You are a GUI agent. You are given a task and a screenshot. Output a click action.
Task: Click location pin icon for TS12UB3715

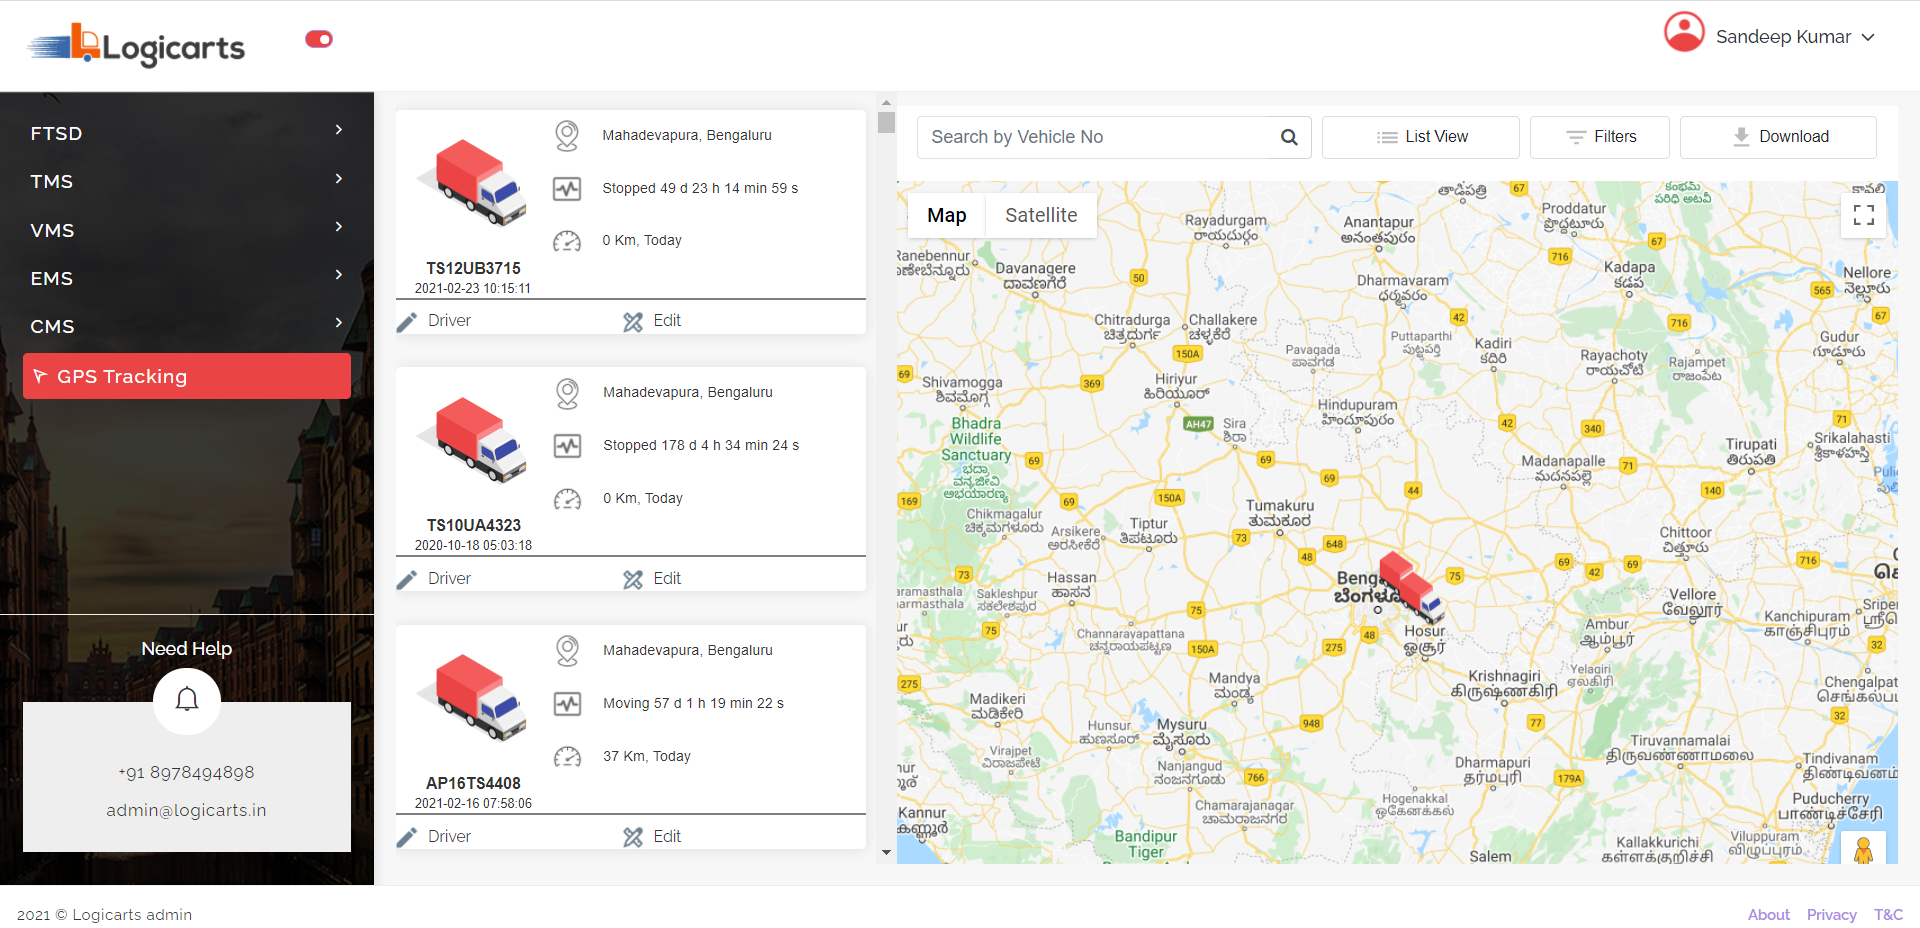point(567,136)
